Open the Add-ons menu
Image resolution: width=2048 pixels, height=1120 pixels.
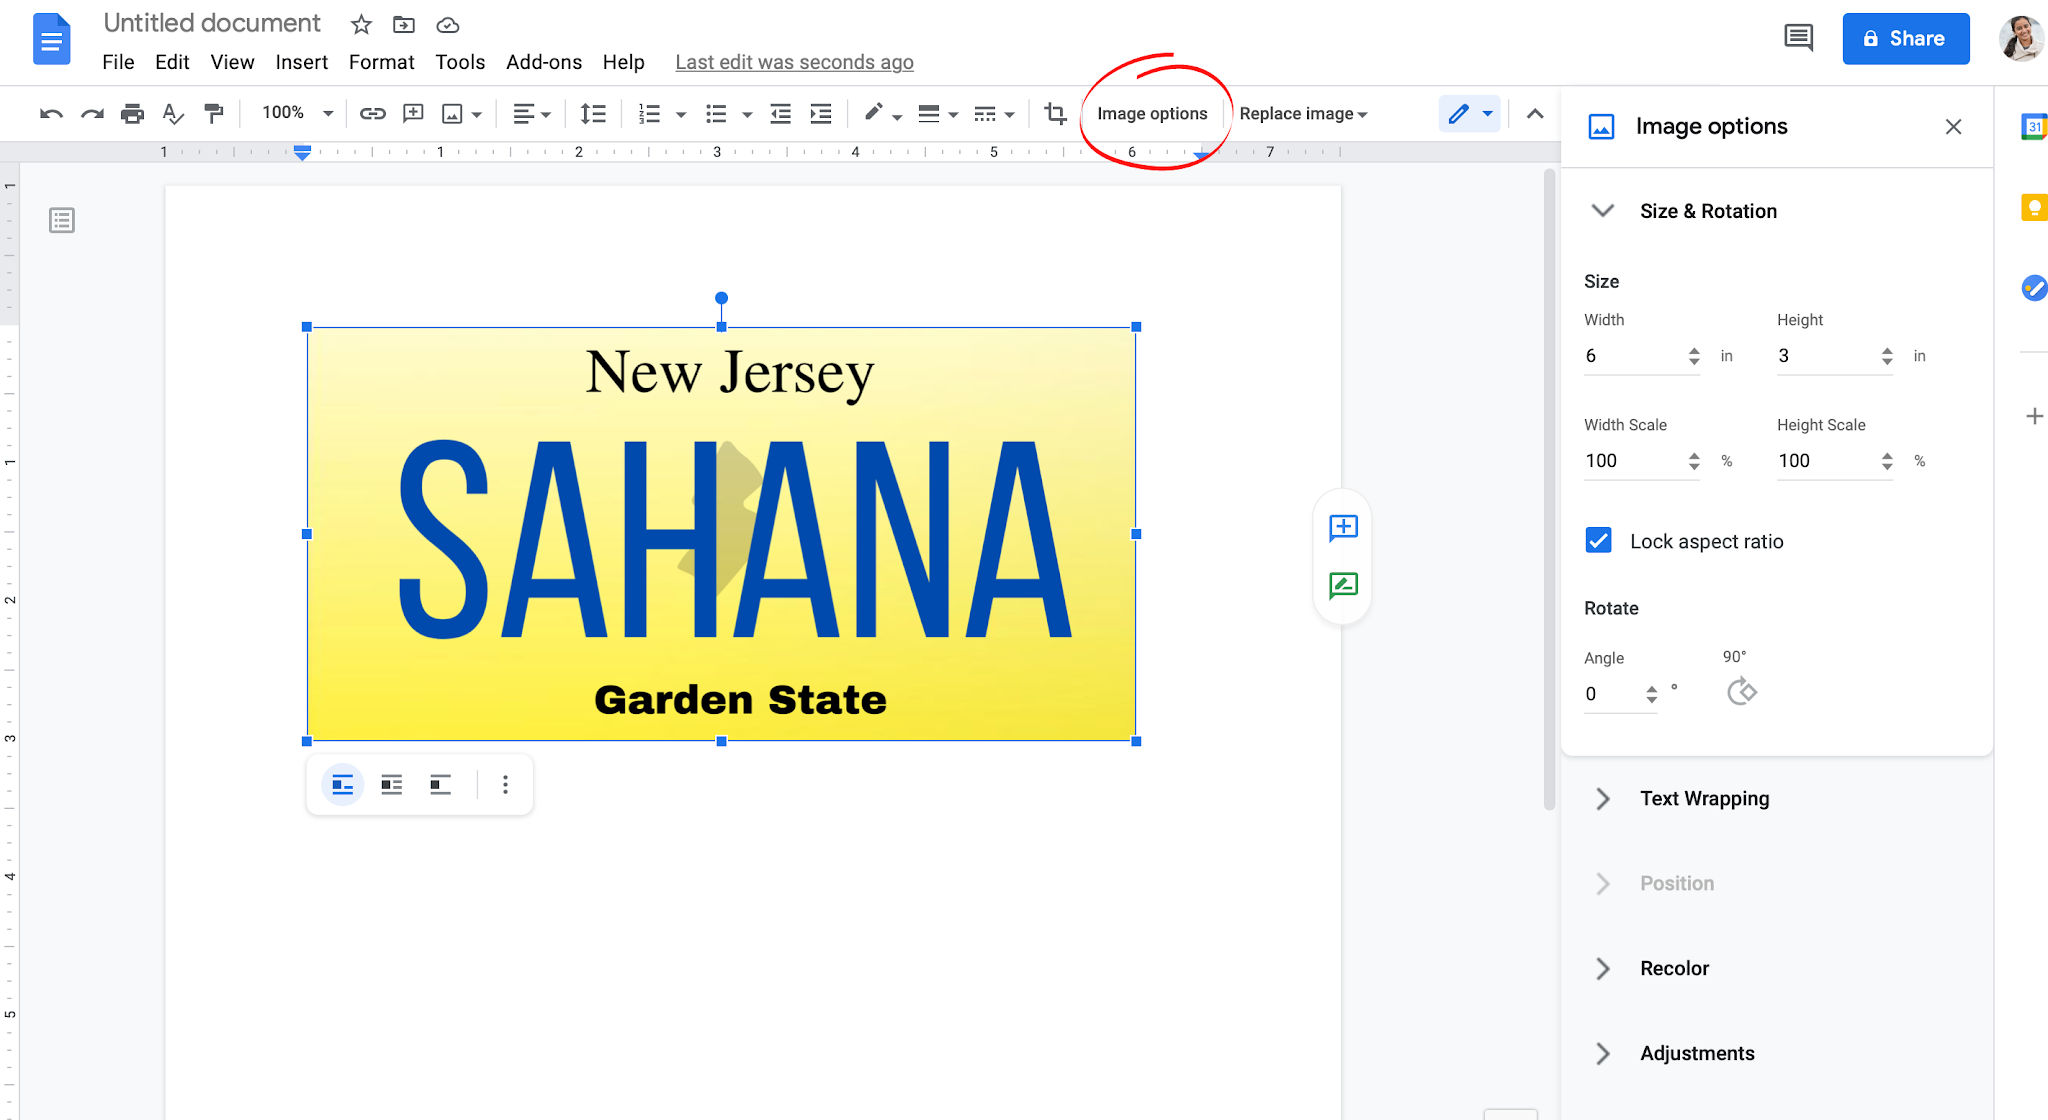(x=543, y=61)
